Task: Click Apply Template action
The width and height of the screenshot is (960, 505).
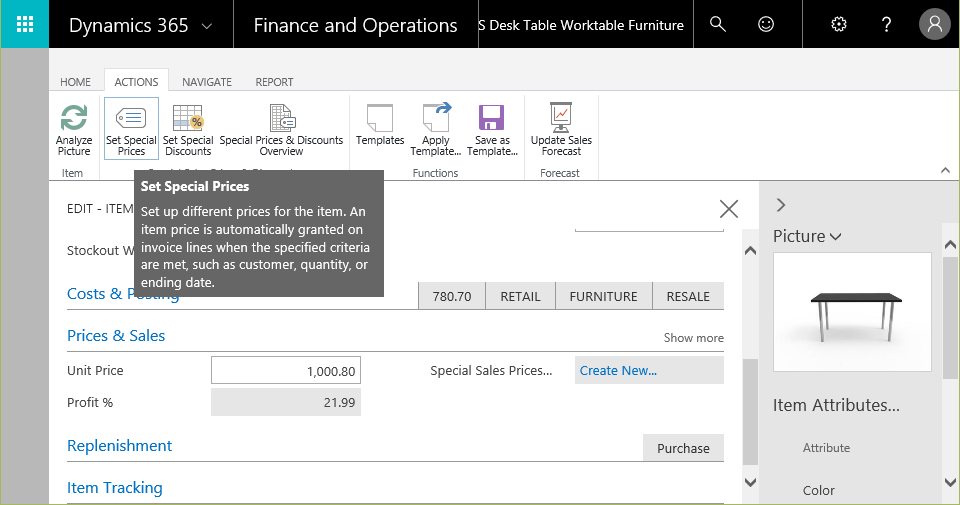Action: [436, 130]
